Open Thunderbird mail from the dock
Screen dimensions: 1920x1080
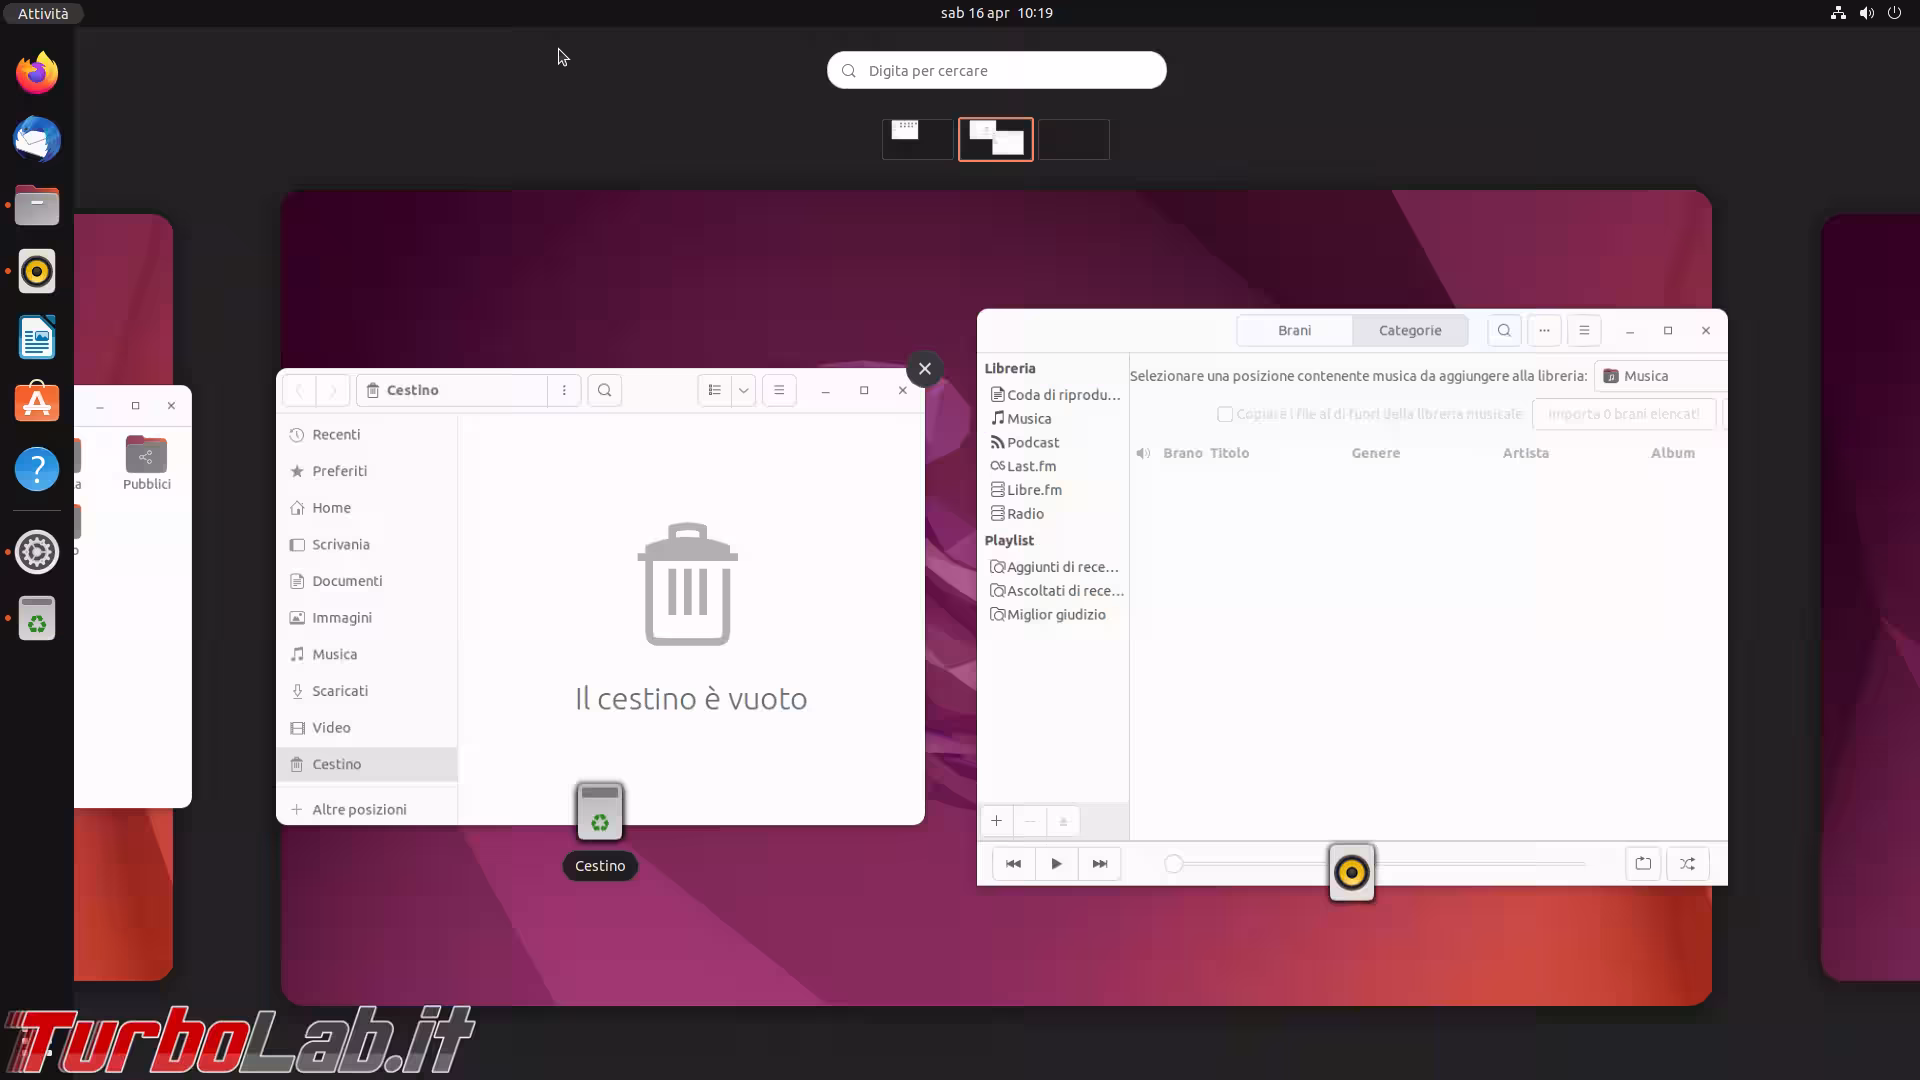point(37,139)
